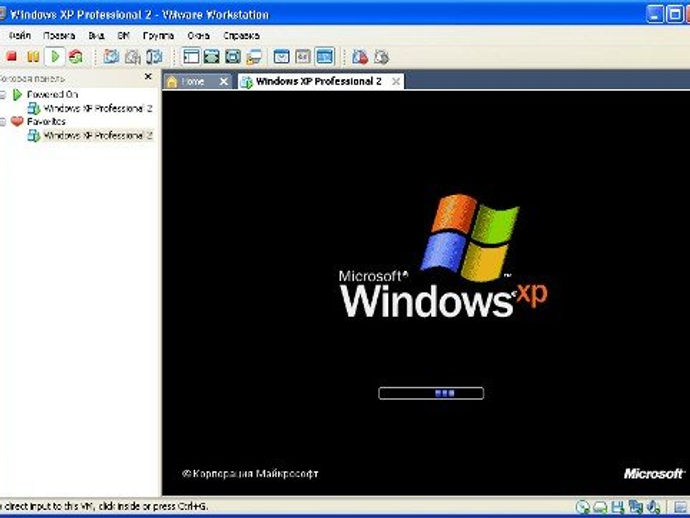Click the floppy drive status bar icon
The image size is (690, 518).
pos(618,507)
